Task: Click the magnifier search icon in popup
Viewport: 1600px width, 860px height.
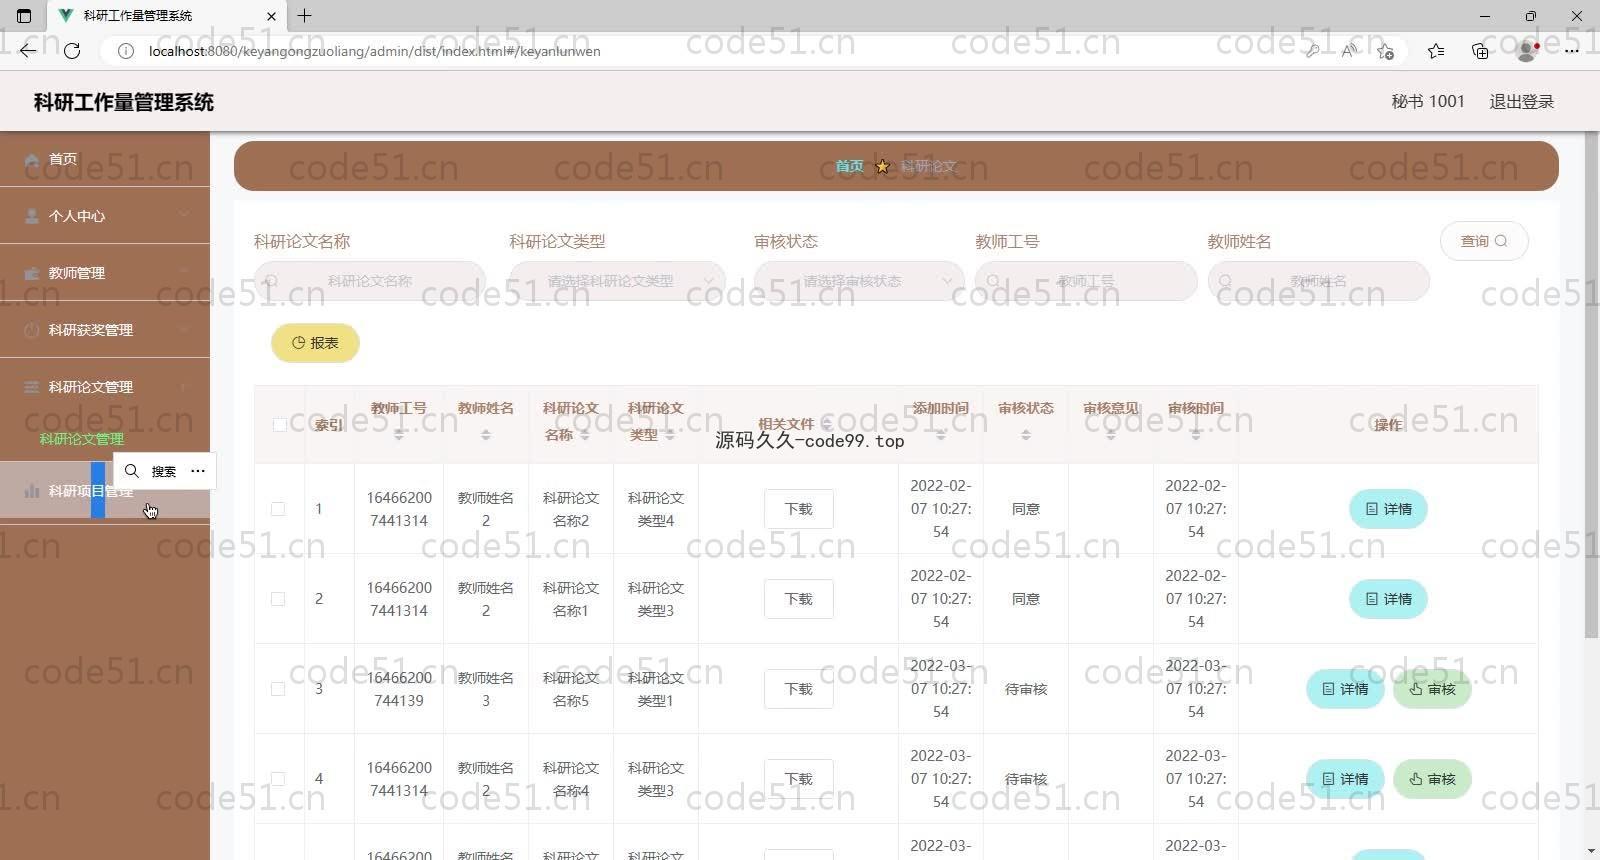Action: pyautogui.click(x=132, y=471)
